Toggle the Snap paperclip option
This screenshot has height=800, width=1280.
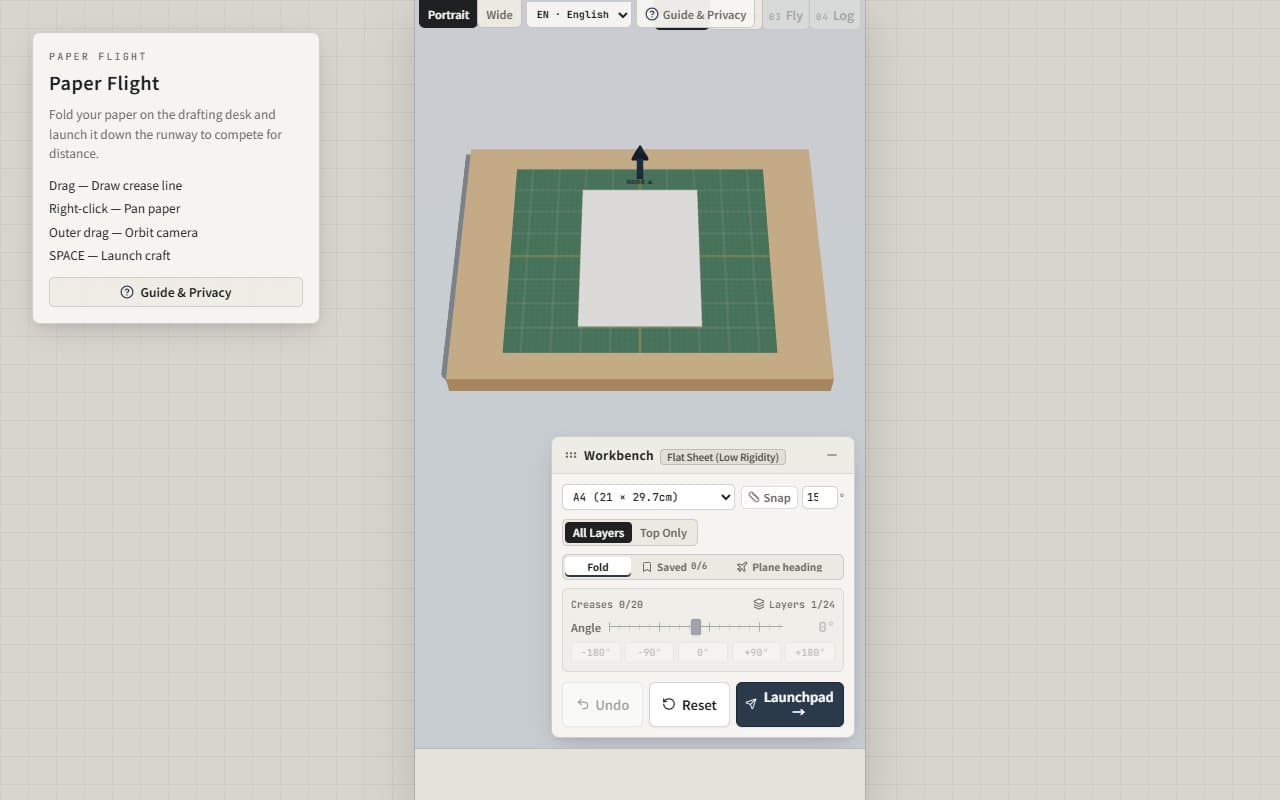pos(769,497)
